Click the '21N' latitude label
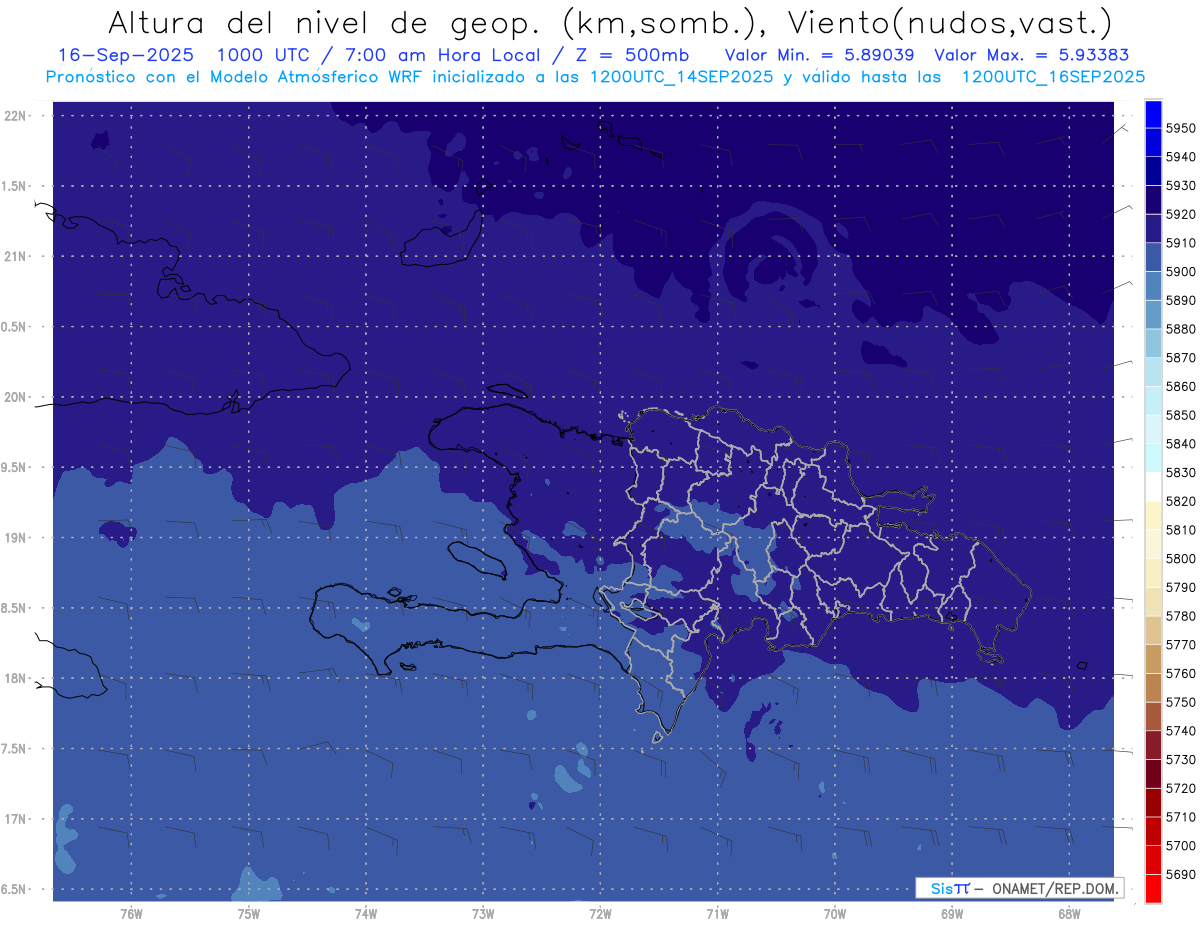This screenshot has width=1200, height=927. coord(17,257)
